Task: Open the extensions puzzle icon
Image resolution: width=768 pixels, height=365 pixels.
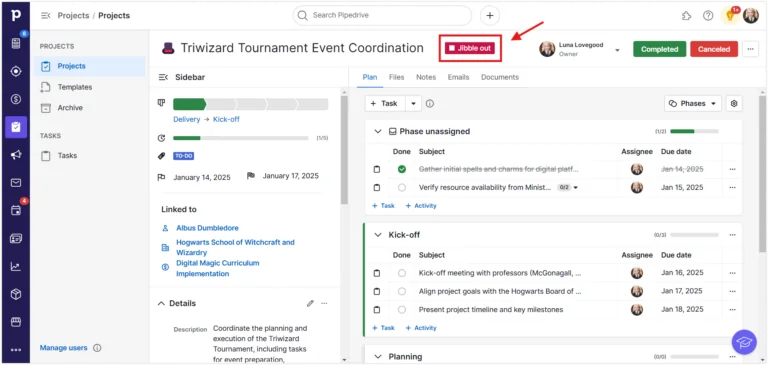Action: (x=686, y=16)
